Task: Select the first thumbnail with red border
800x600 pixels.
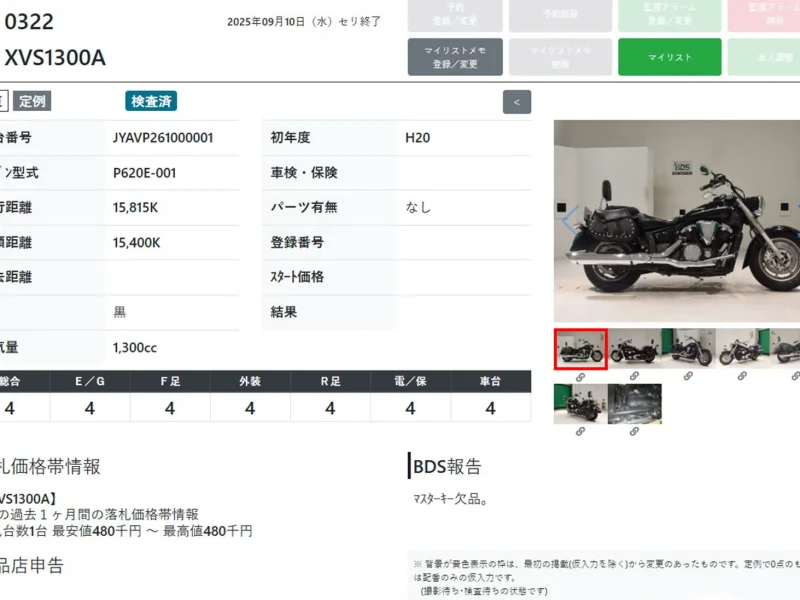Action: (581, 349)
